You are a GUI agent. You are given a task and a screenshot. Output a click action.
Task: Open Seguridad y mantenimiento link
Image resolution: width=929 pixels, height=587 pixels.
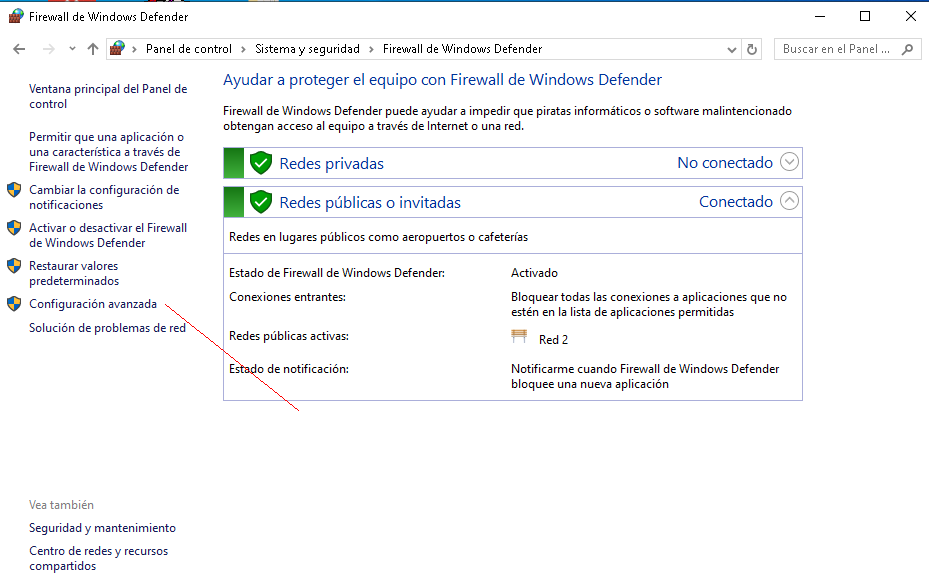point(102,528)
